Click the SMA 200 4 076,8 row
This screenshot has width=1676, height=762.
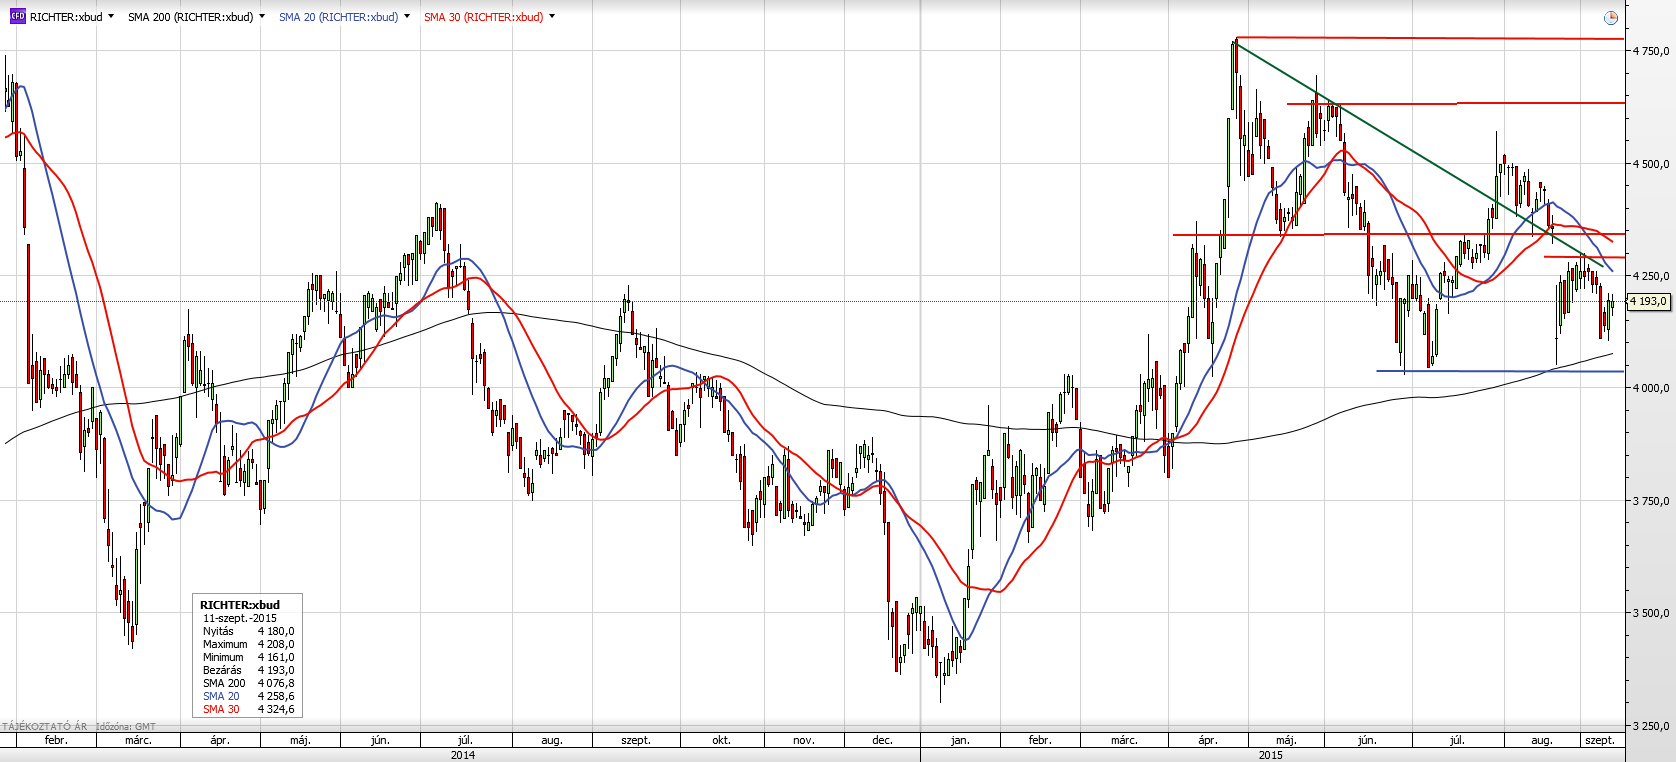[x=248, y=683]
